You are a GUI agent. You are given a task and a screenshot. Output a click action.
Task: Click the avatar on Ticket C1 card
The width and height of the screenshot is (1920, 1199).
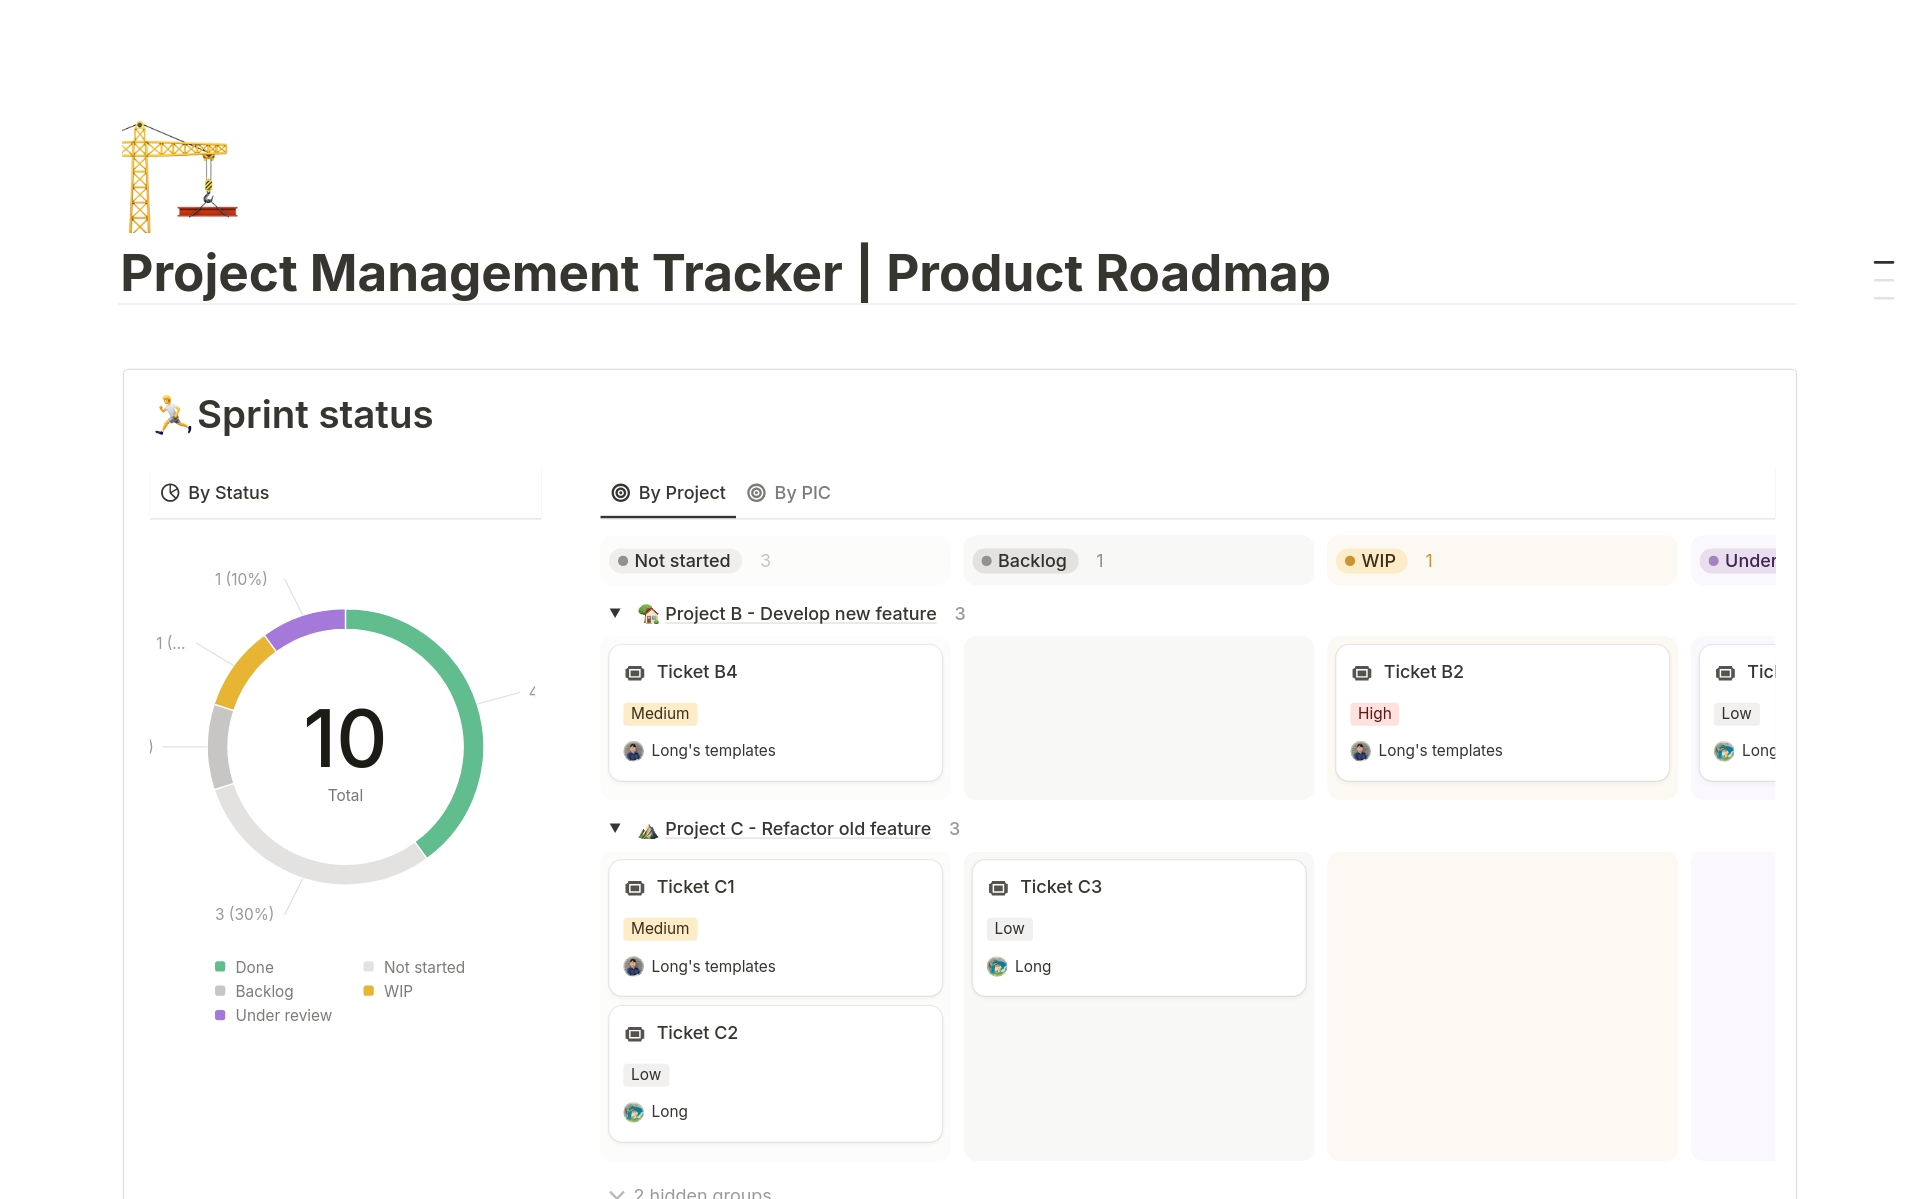tap(634, 967)
